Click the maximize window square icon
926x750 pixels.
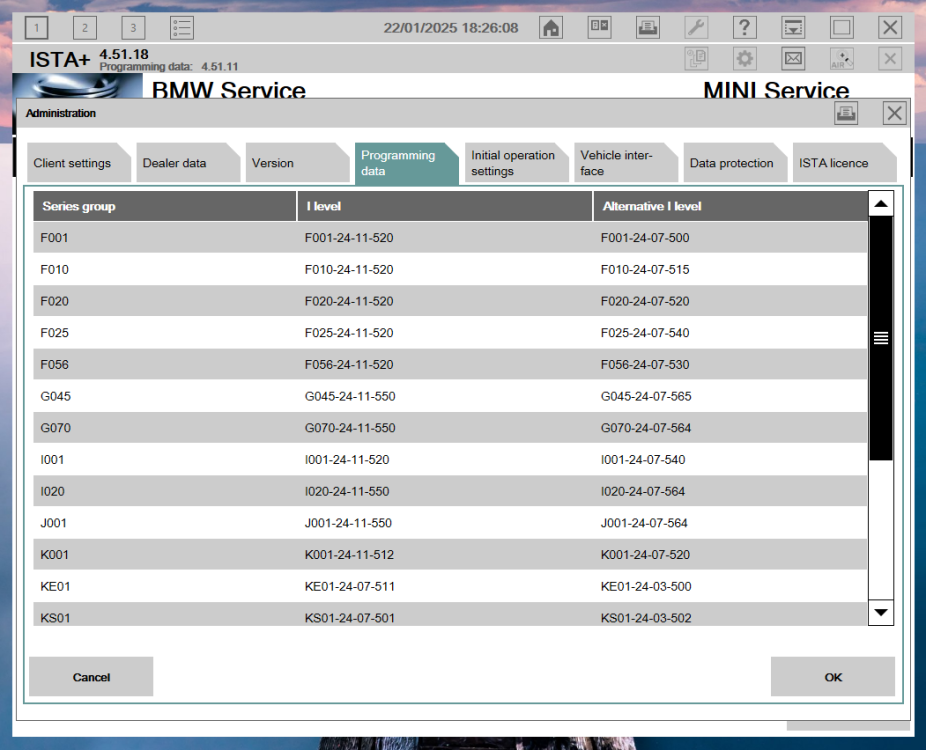click(x=842, y=28)
